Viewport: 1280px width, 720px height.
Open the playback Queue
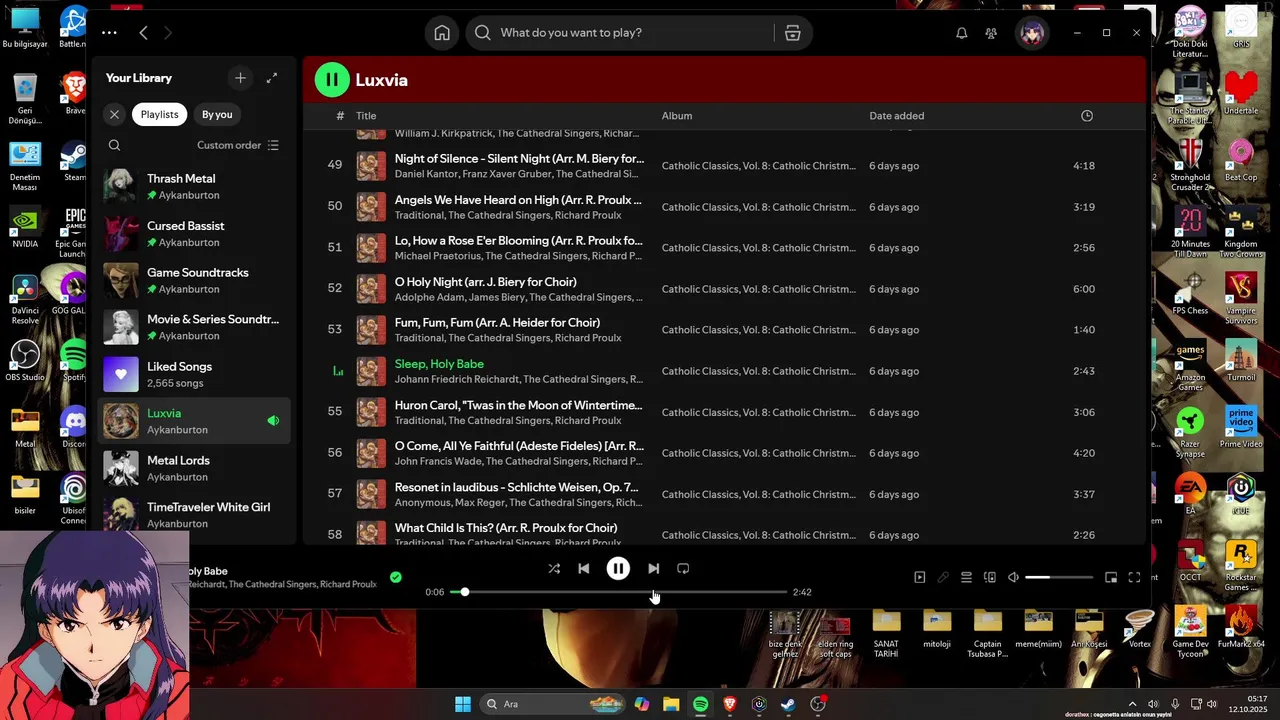tap(966, 577)
